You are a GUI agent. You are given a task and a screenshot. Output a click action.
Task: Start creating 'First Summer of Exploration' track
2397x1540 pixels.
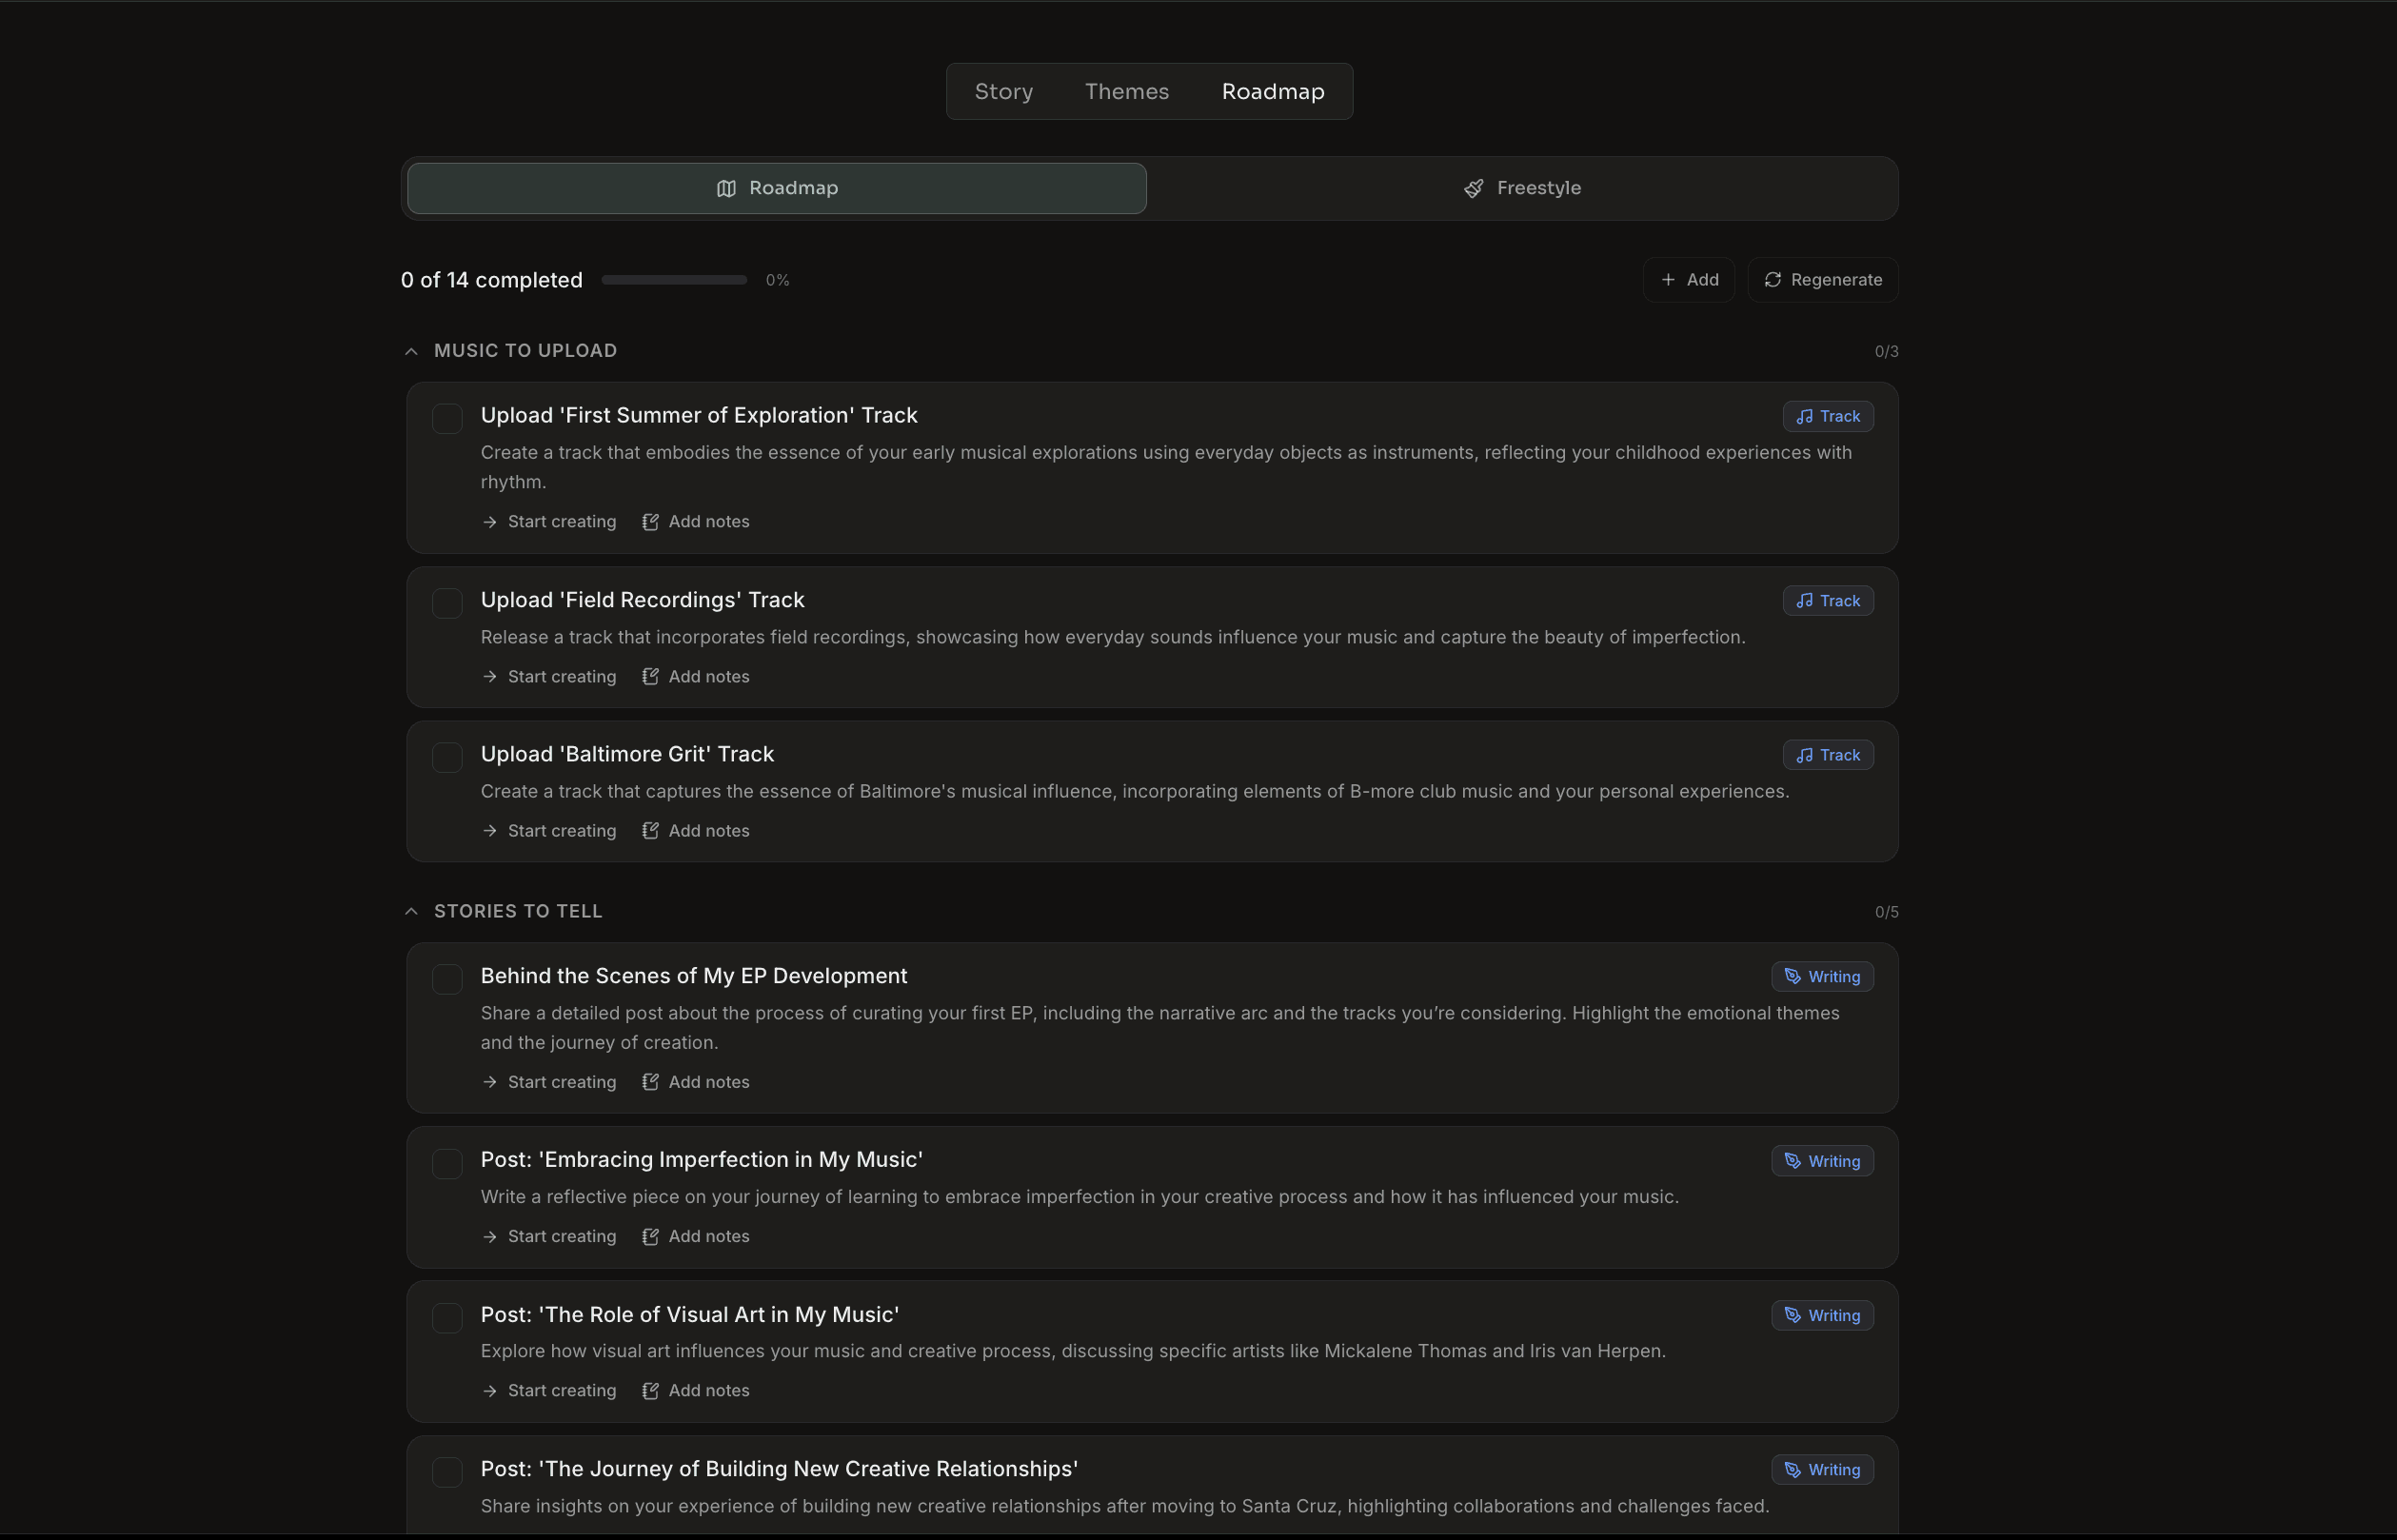click(x=549, y=522)
